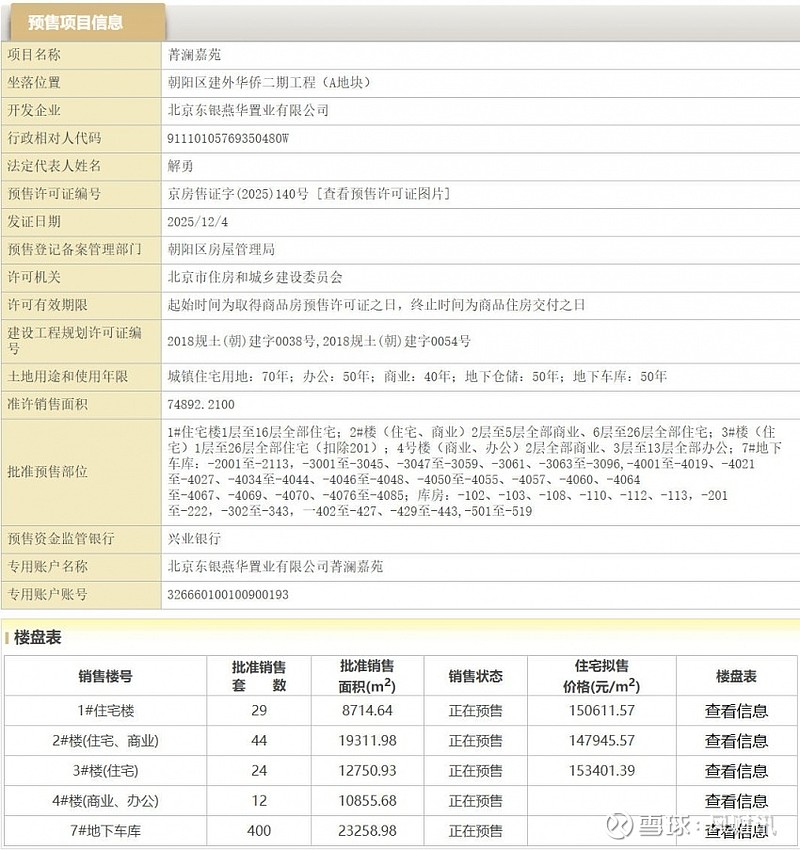This screenshot has height=850, width=800.
Task: Click the 1#住宅楼 row name
Action: tap(105, 711)
